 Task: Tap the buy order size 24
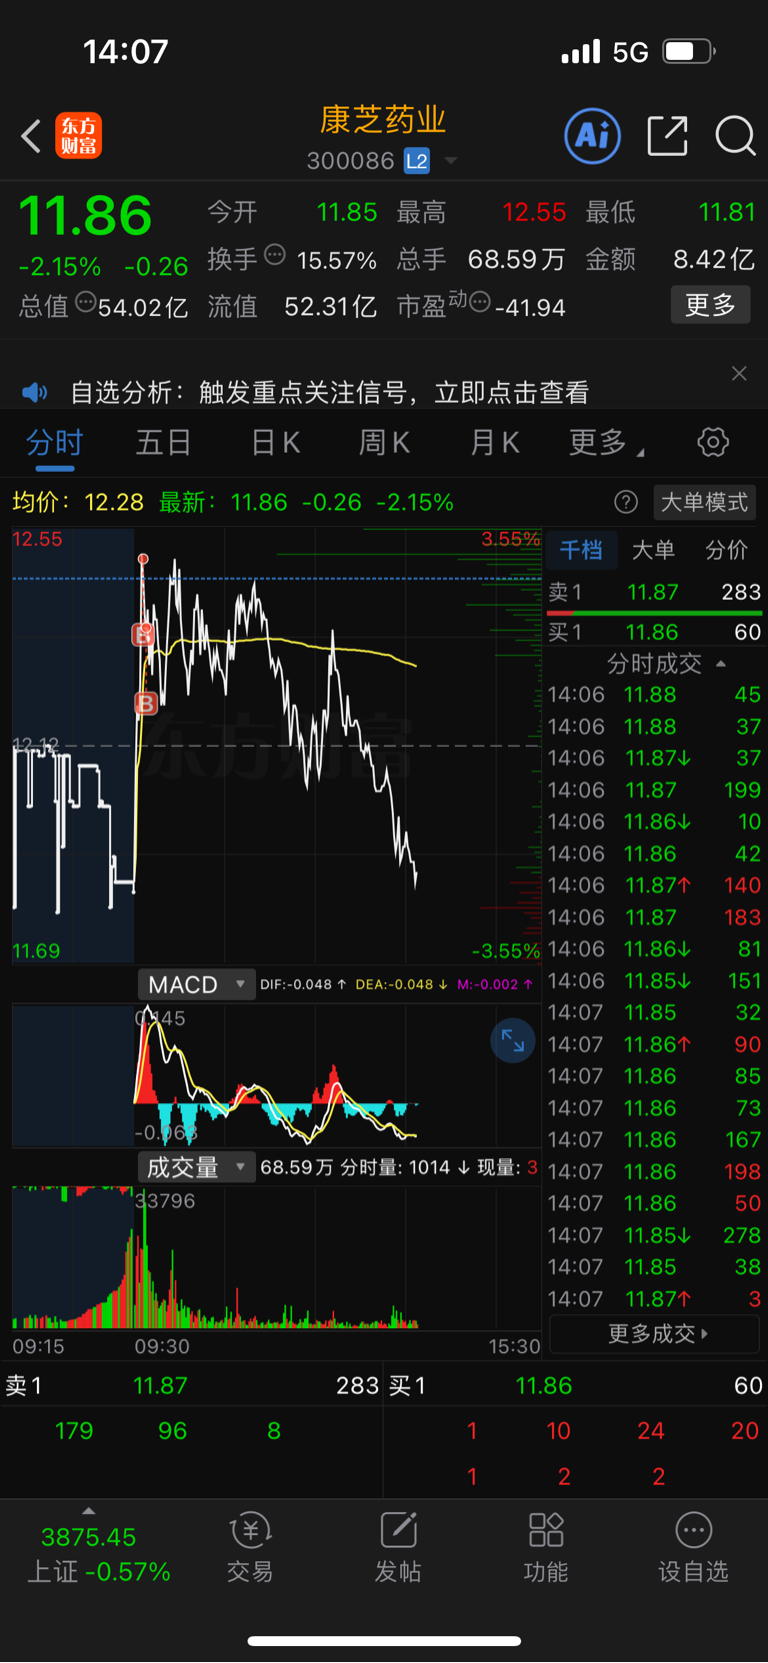pos(651,1431)
